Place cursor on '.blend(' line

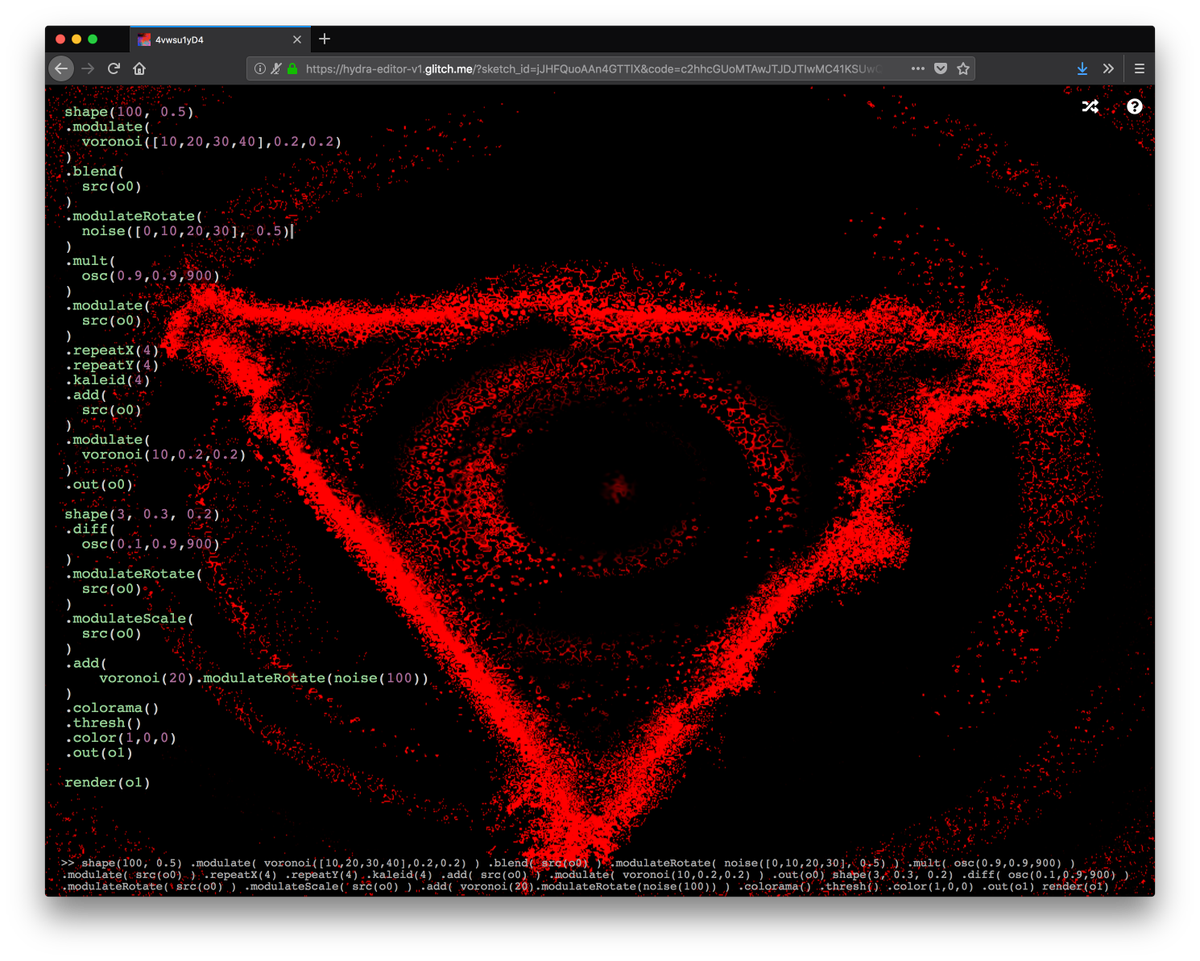(x=93, y=172)
